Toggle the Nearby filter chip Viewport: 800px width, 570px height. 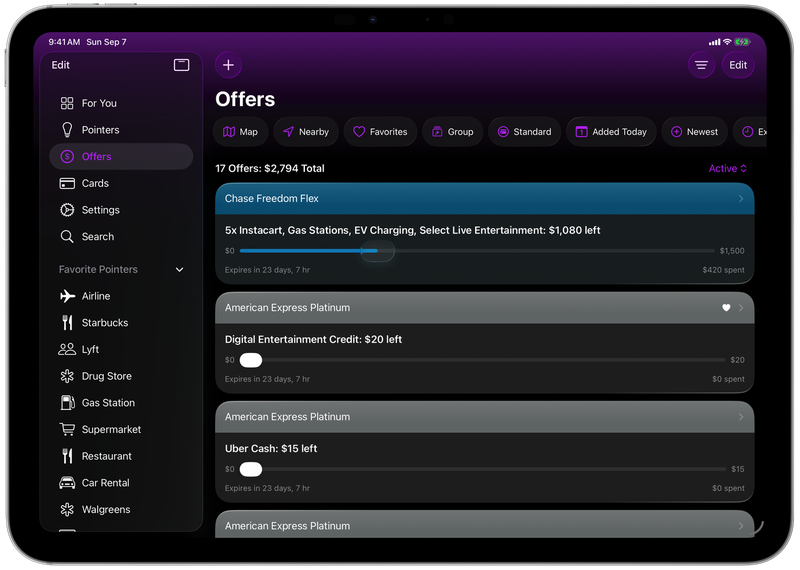306,132
